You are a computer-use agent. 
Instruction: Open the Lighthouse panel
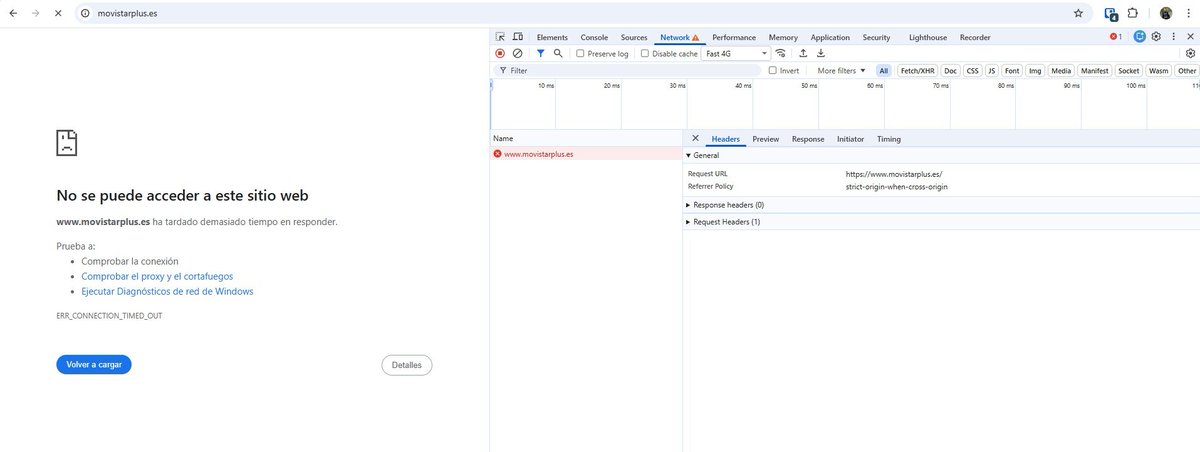928,37
